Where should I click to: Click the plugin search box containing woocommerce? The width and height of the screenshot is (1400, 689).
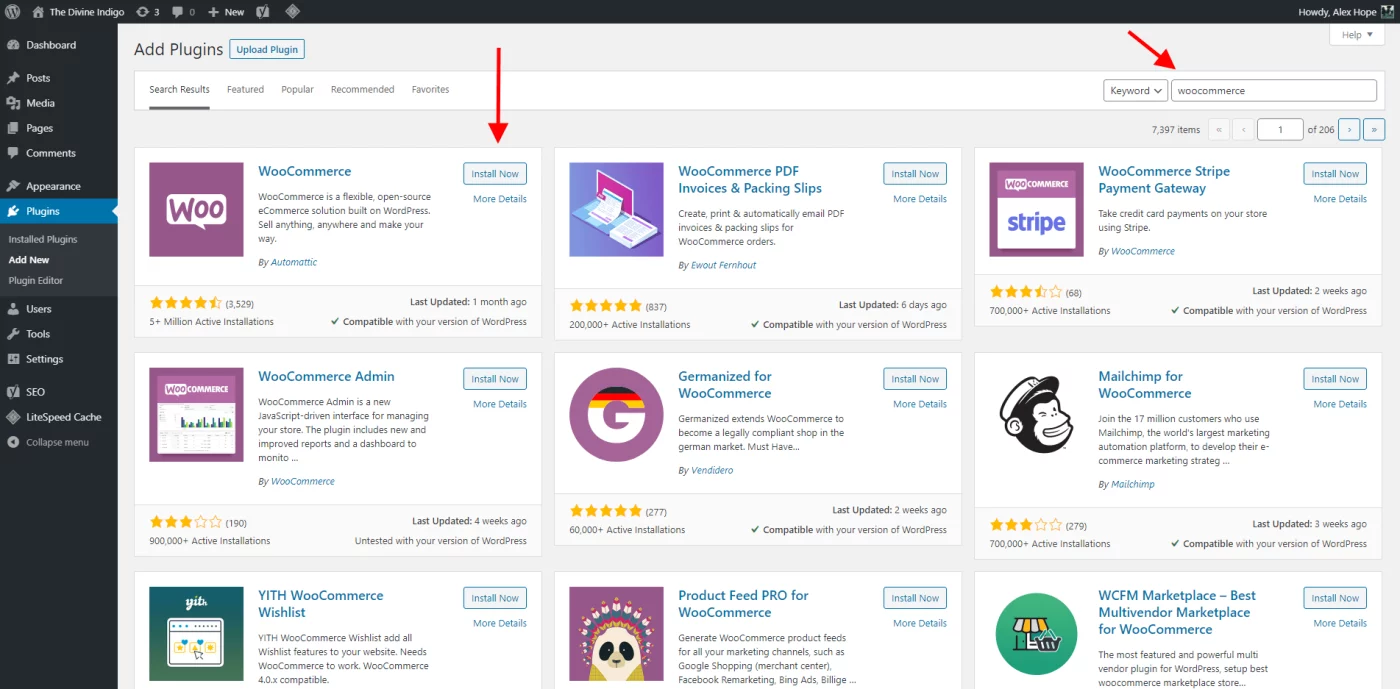click(x=1274, y=90)
